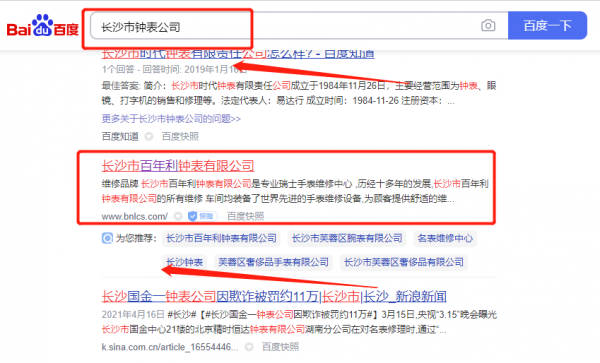The width and height of the screenshot is (600, 363).
Task: Open 更多关于长沙市钟表公司的问题 link
Action: point(171,119)
